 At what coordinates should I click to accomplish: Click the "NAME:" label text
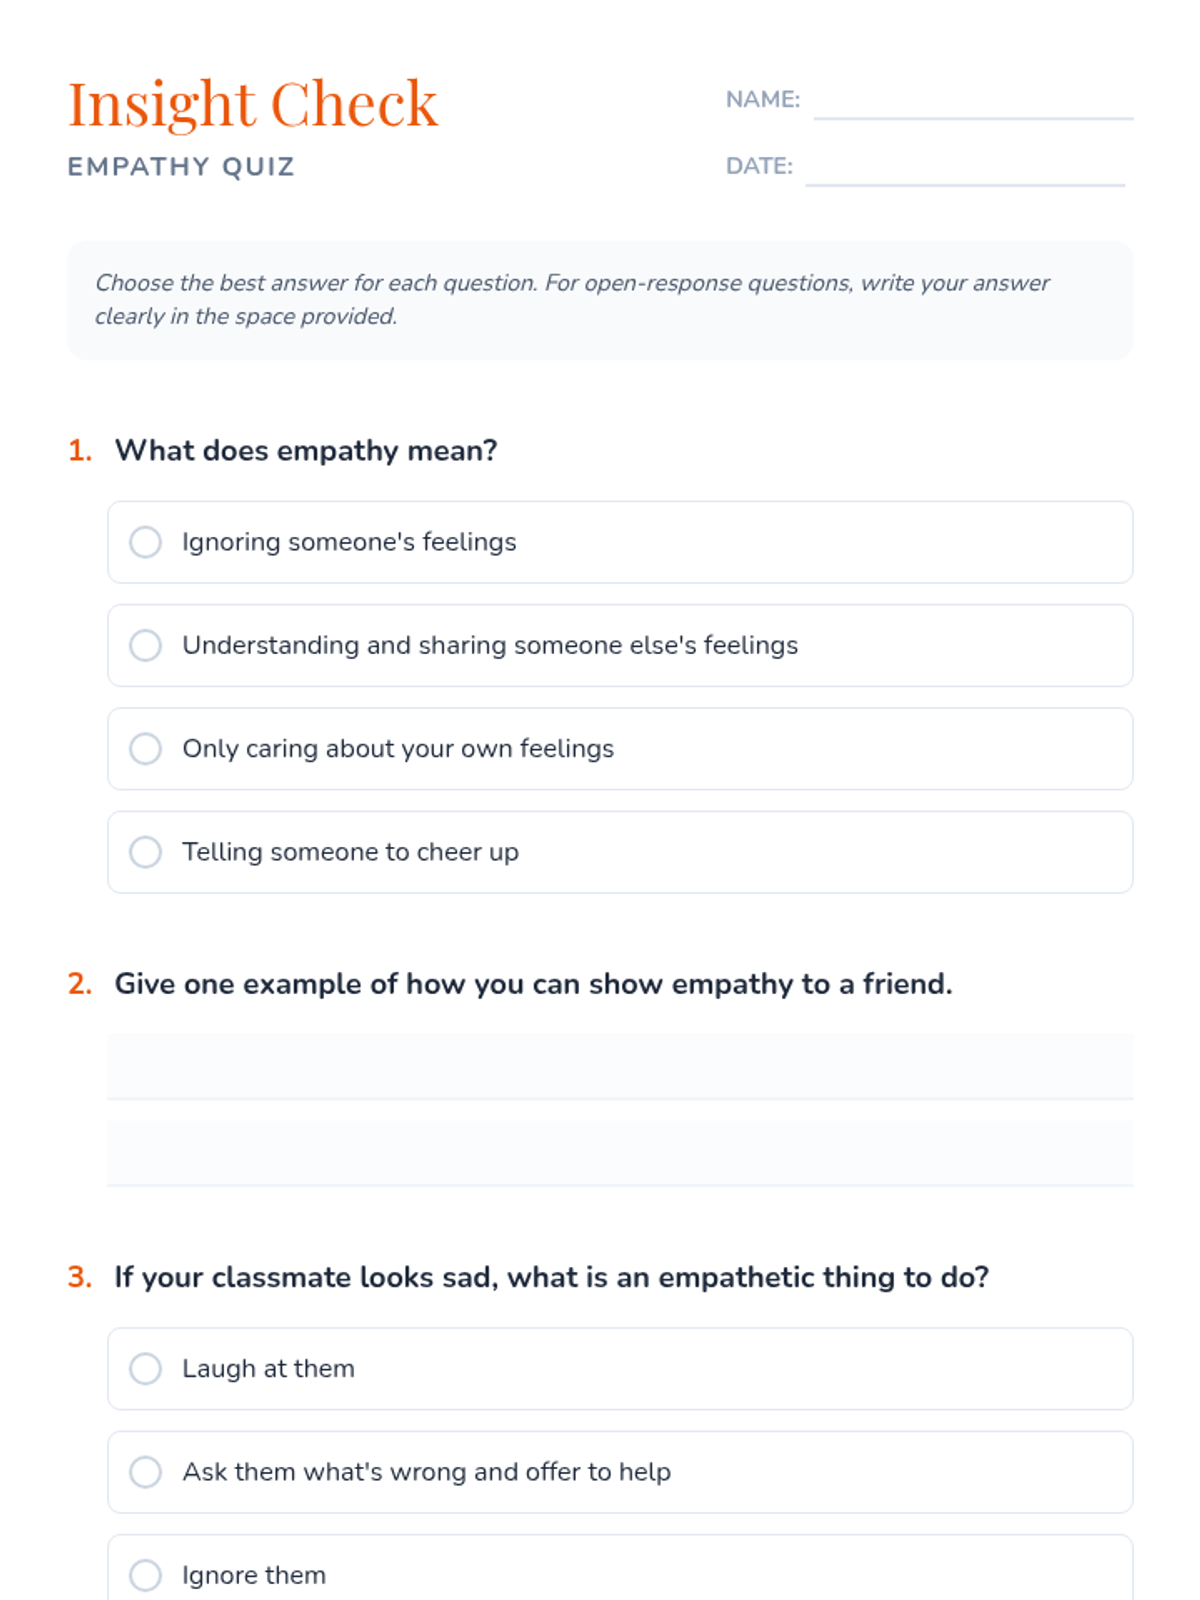tap(762, 100)
